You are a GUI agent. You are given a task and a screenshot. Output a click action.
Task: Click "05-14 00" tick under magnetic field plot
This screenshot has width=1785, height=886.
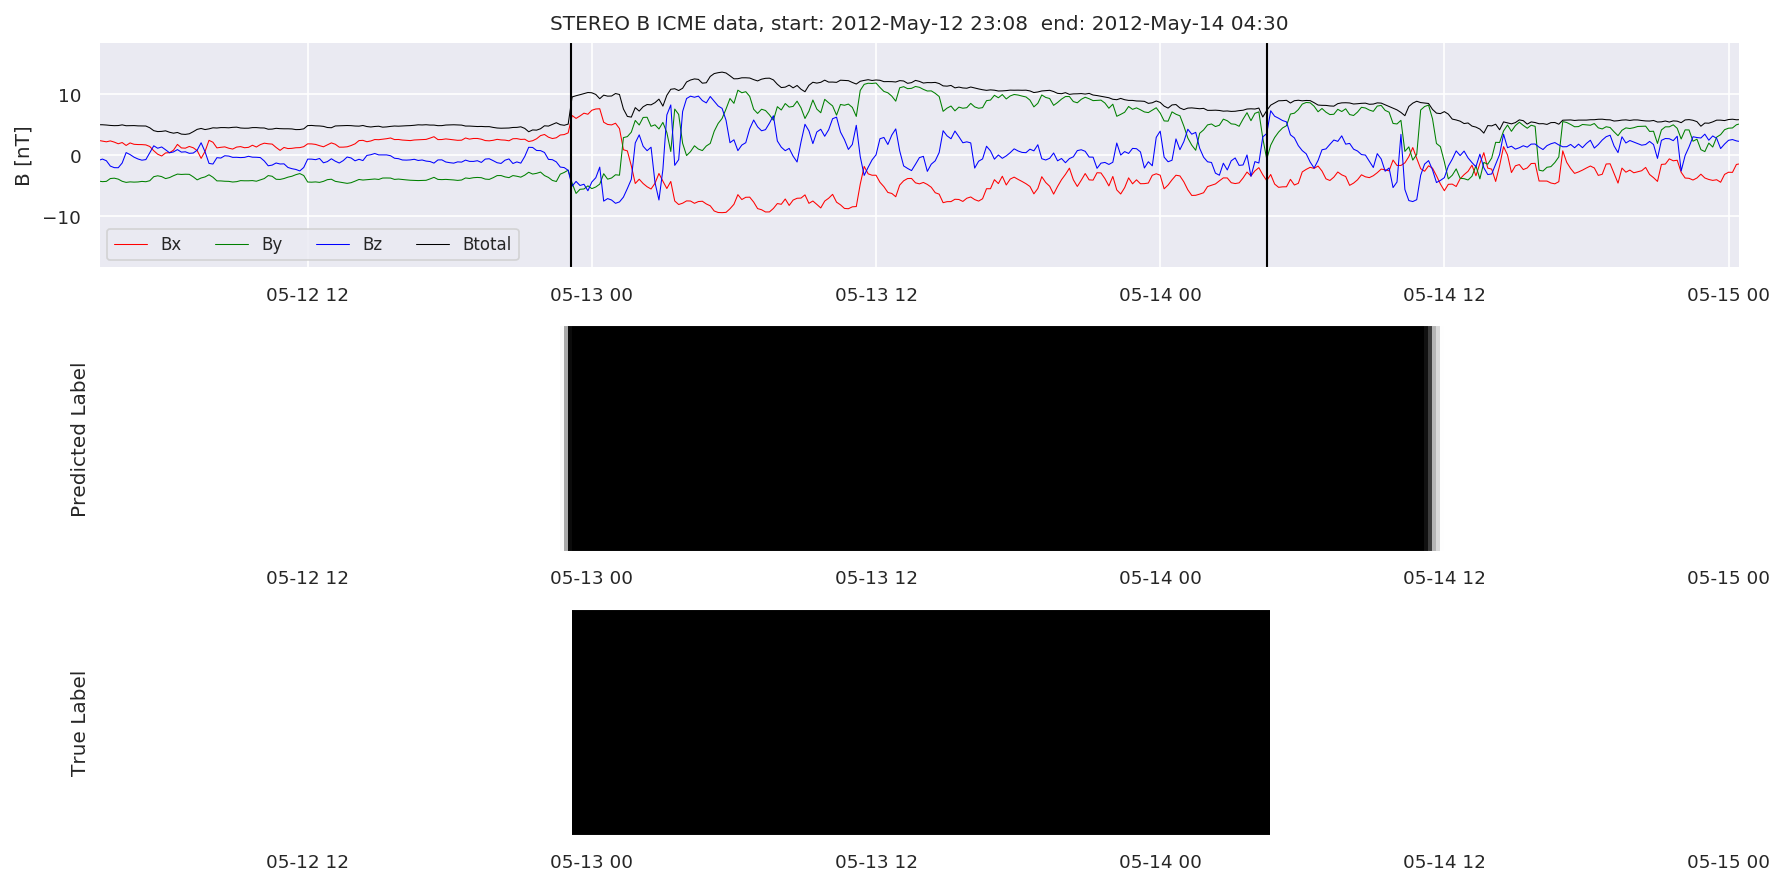[1160, 295]
